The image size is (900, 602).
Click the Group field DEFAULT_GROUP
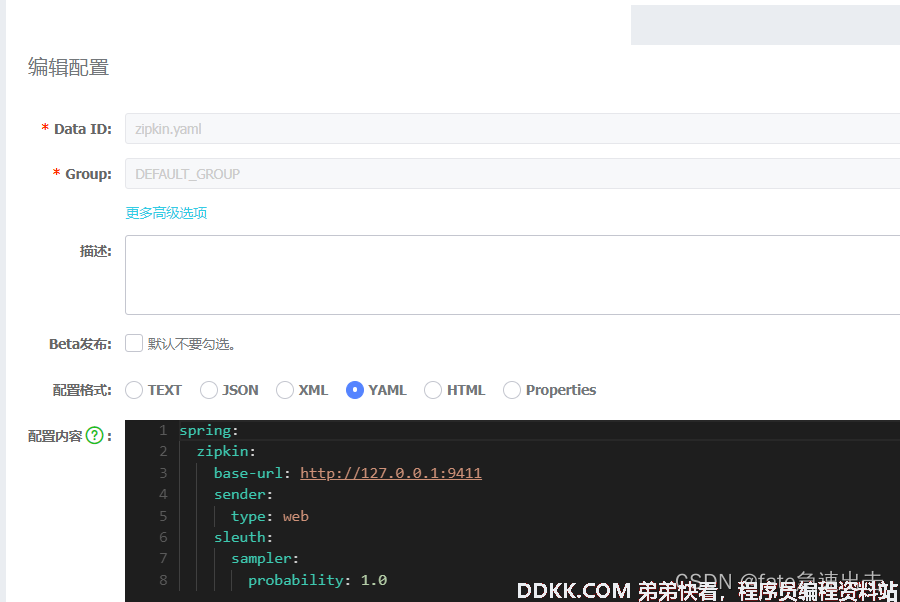512,173
